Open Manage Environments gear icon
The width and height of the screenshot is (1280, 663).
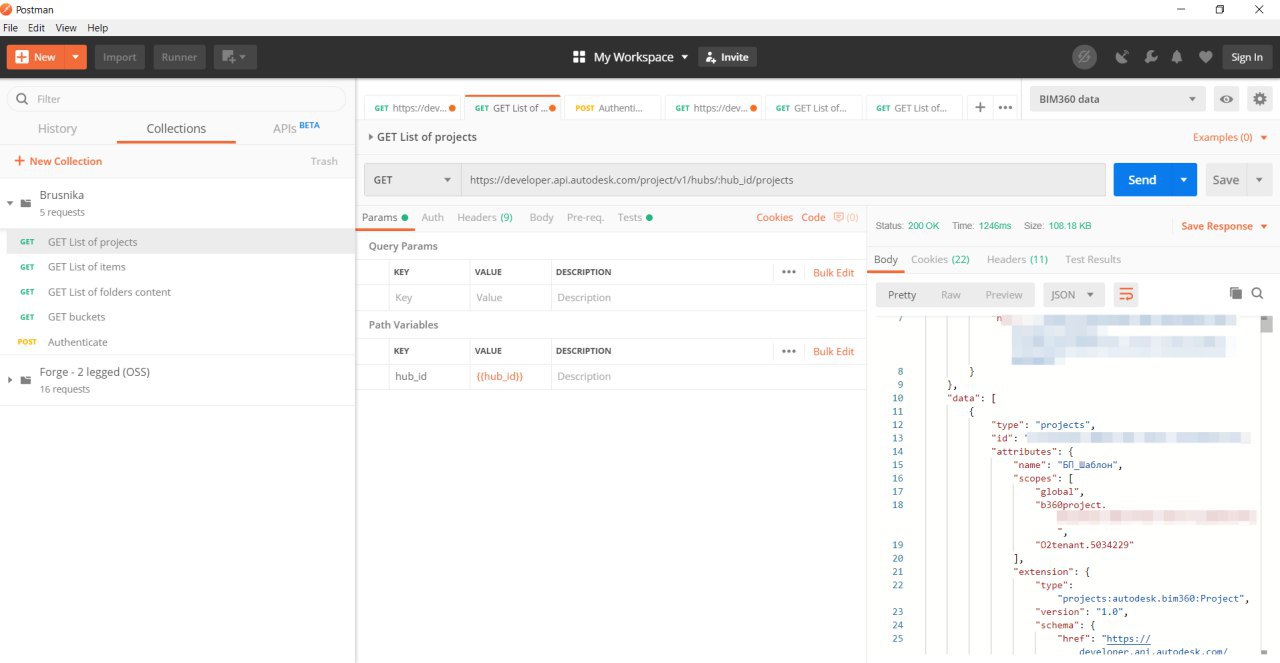pyautogui.click(x=1259, y=99)
